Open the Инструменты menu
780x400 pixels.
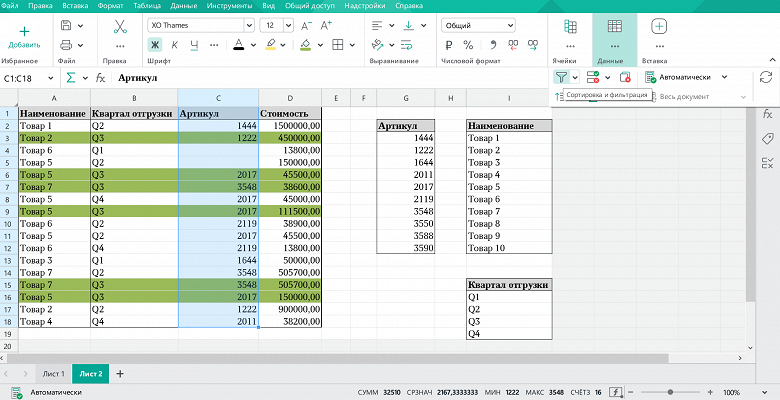tap(229, 6)
